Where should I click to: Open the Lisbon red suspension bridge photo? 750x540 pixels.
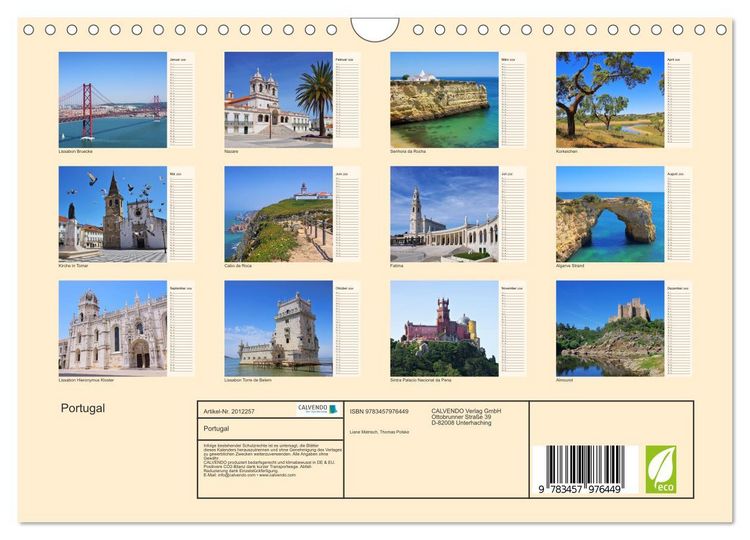(113, 99)
